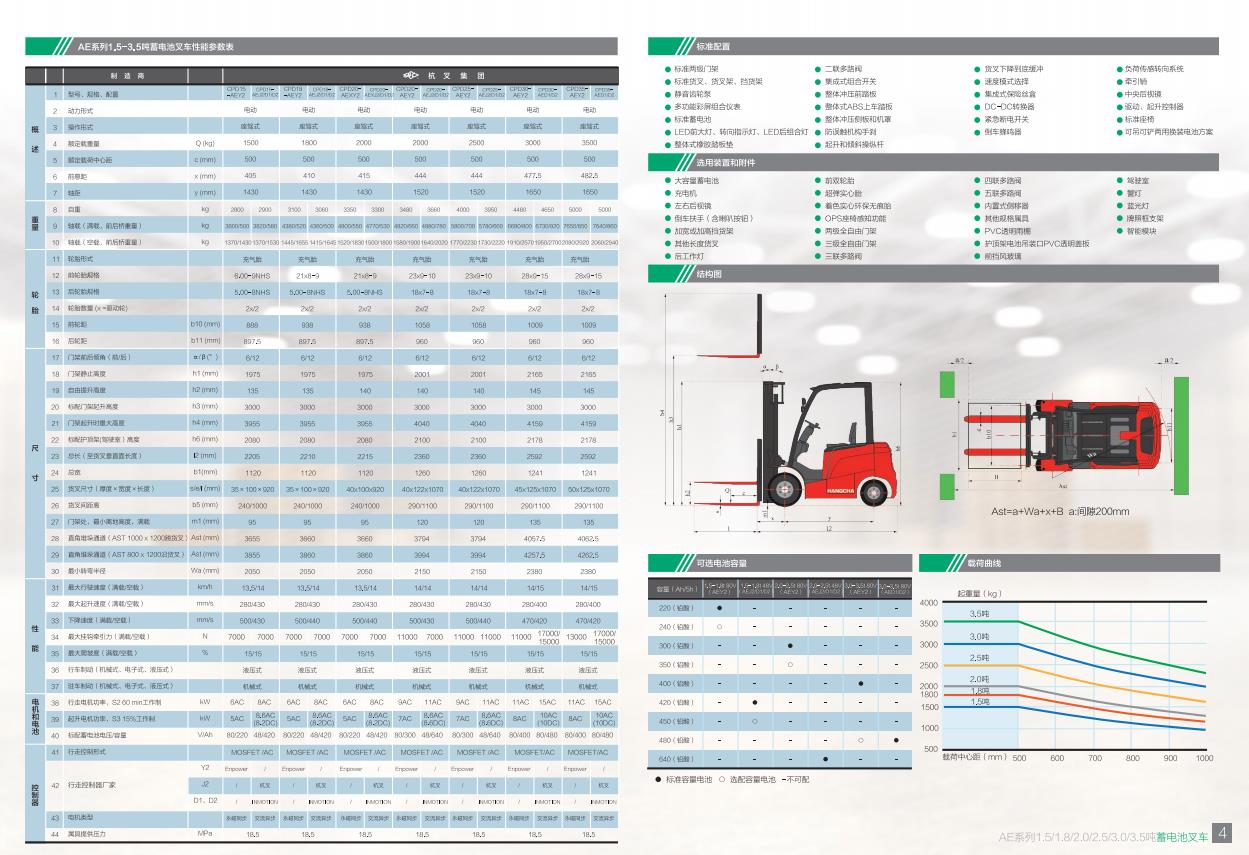Click the 标准容量电池 legend dot below battery table
The width and height of the screenshot is (1249, 855).
click(x=657, y=779)
